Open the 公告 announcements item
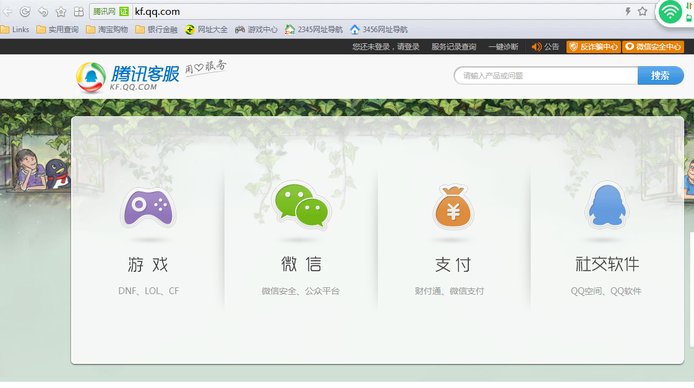The height and width of the screenshot is (388, 694). click(545, 47)
